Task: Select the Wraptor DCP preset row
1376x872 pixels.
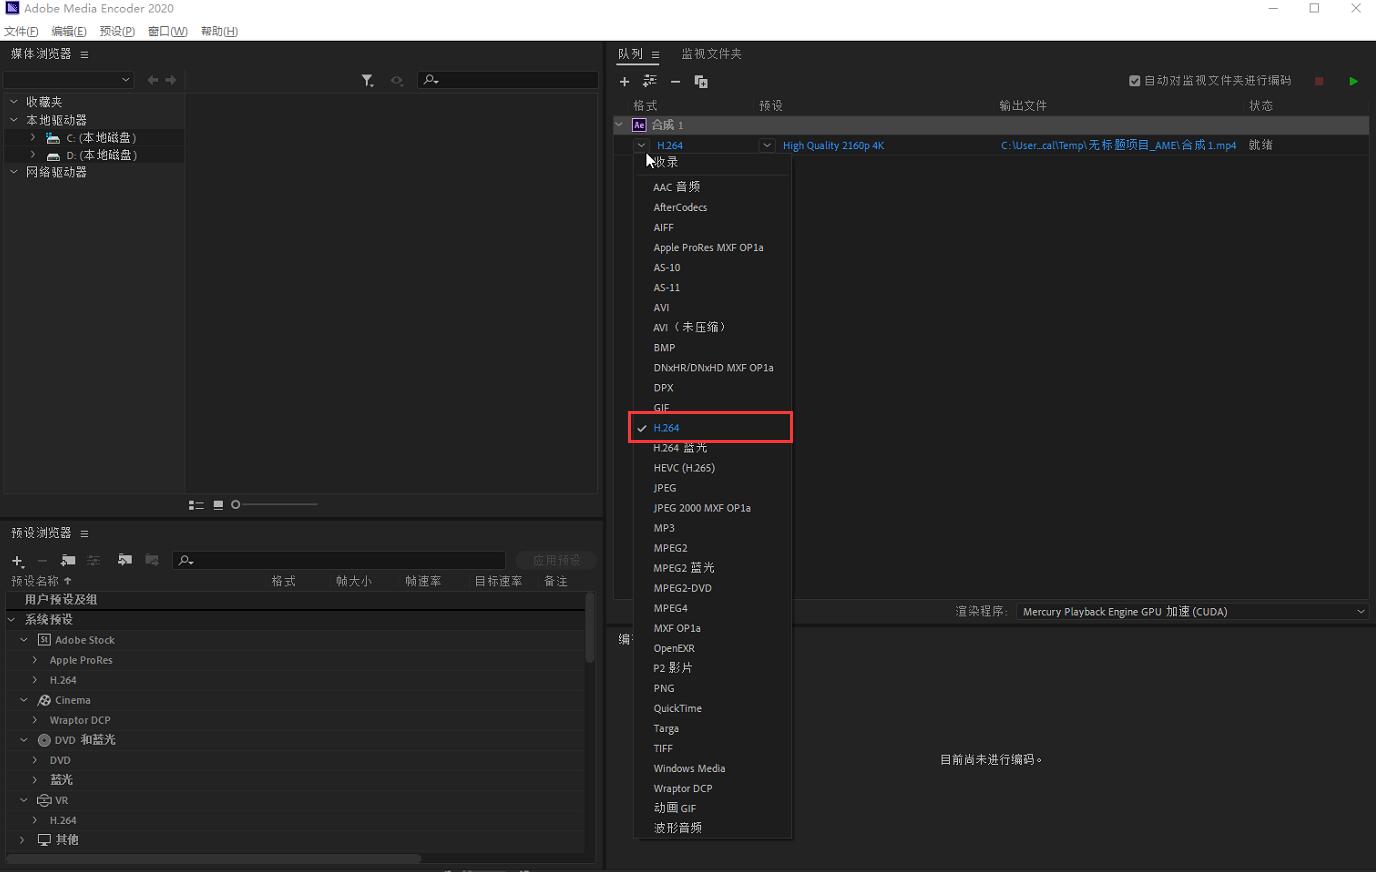Action: [x=295, y=720]
